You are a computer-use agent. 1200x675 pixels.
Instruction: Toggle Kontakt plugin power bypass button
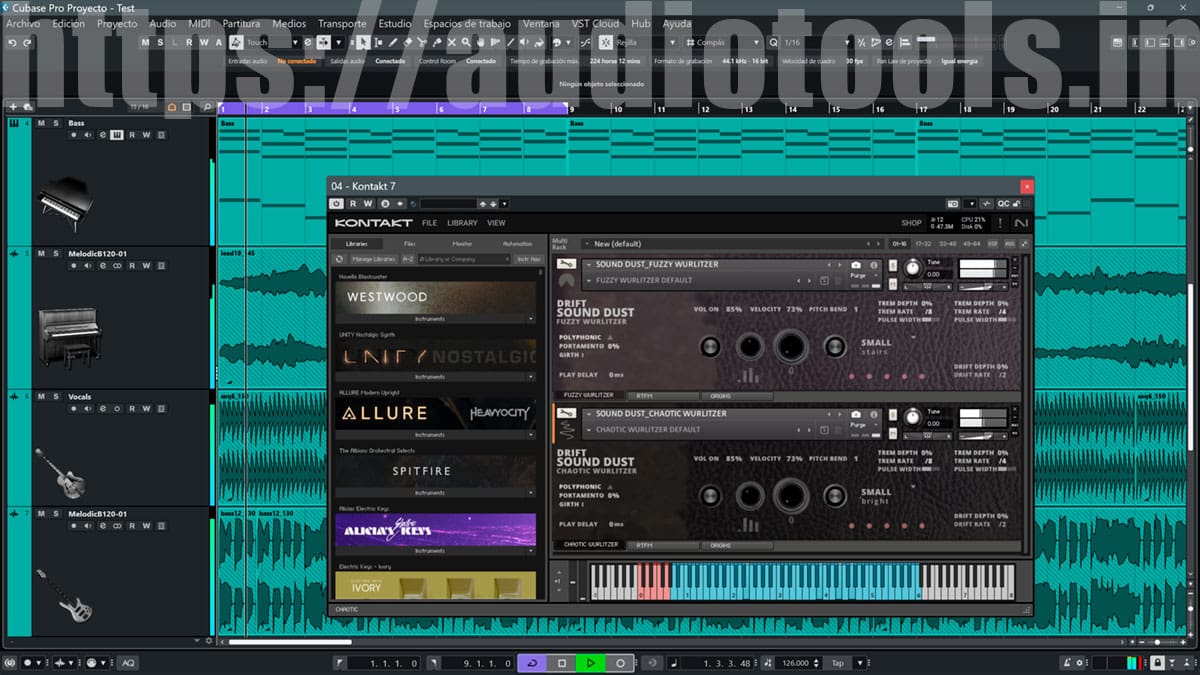coord(337,203)
